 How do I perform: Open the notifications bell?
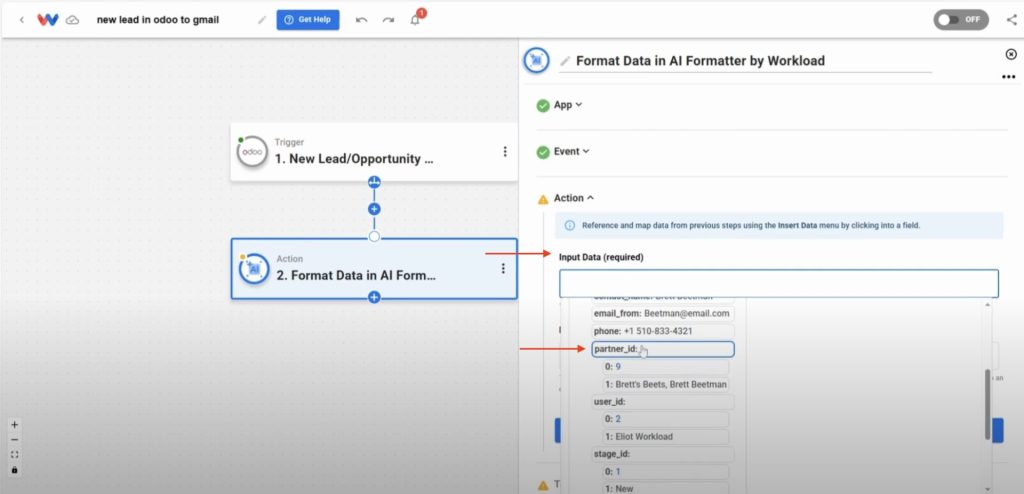tap(415, 20)
